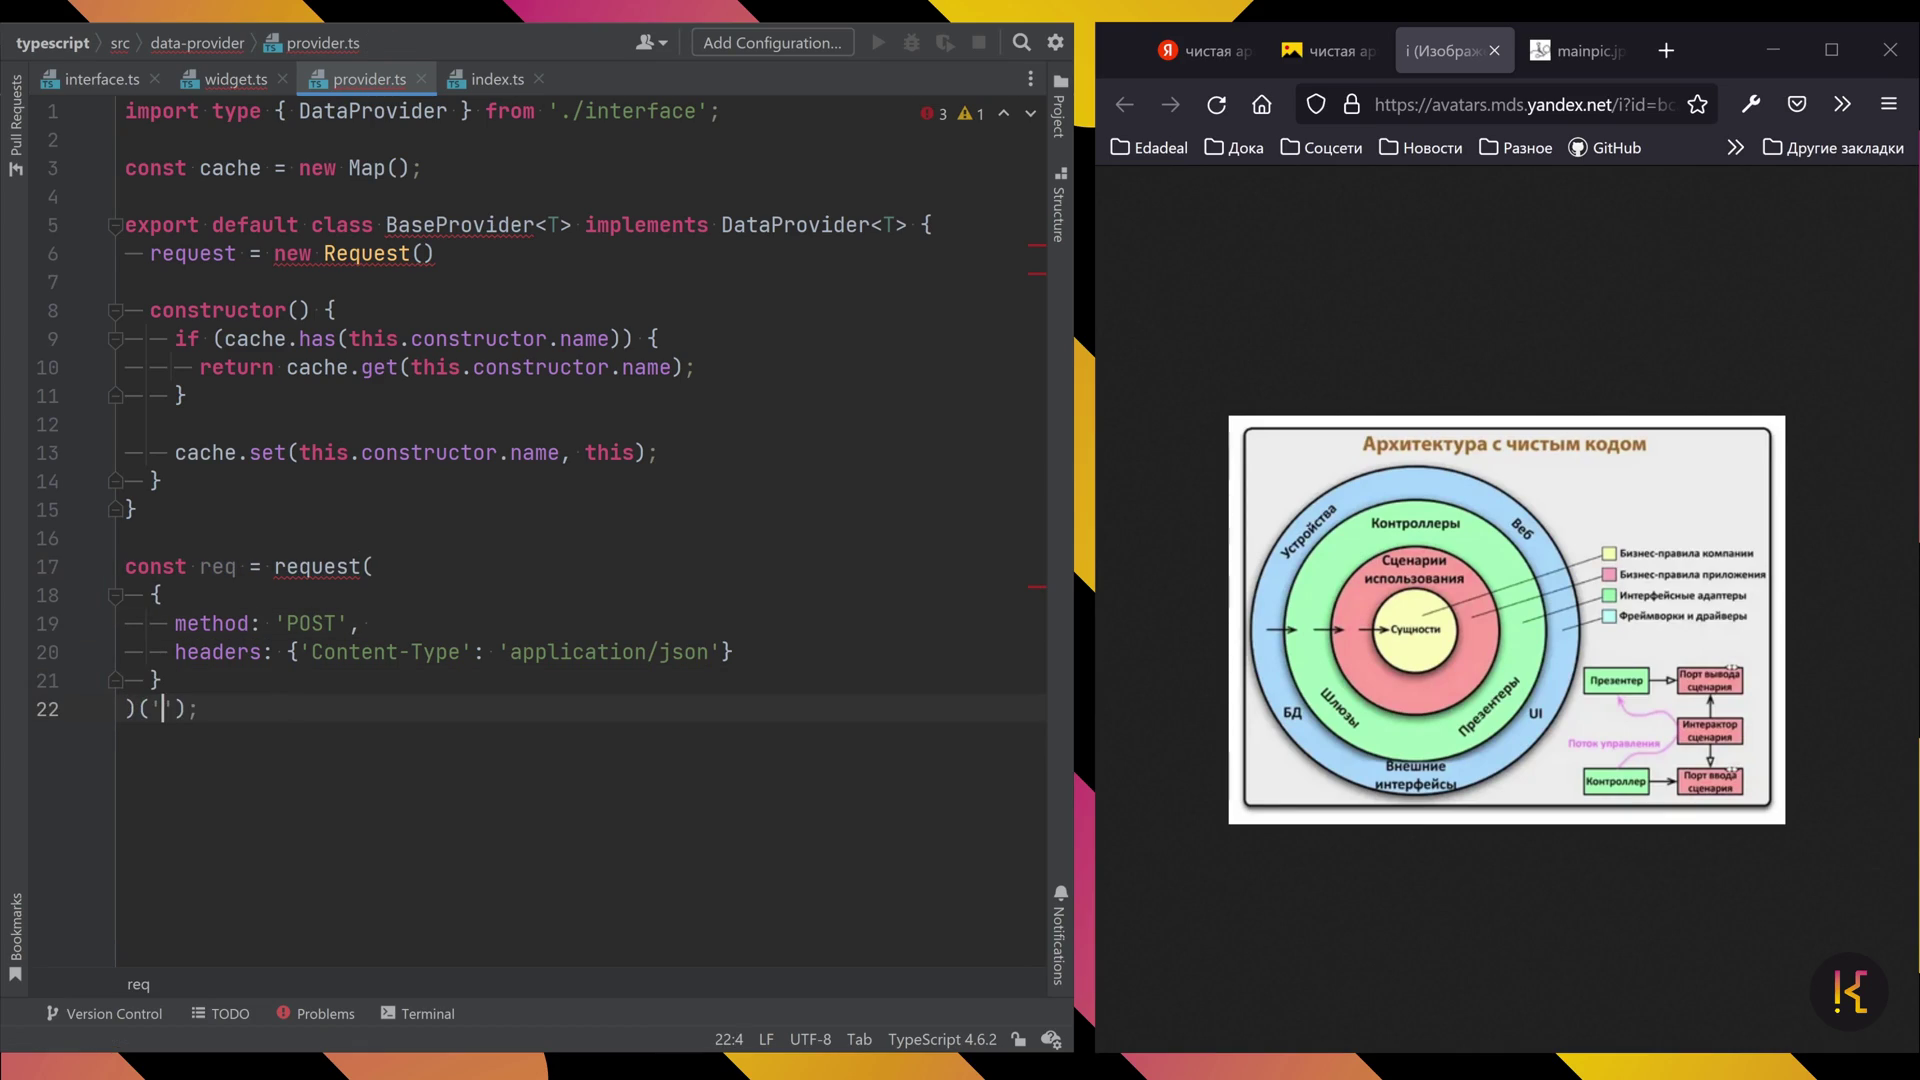Open Pocket save icon in browser toolbar
This screenshot has width=1920, height=1080.
point(1797,104)
